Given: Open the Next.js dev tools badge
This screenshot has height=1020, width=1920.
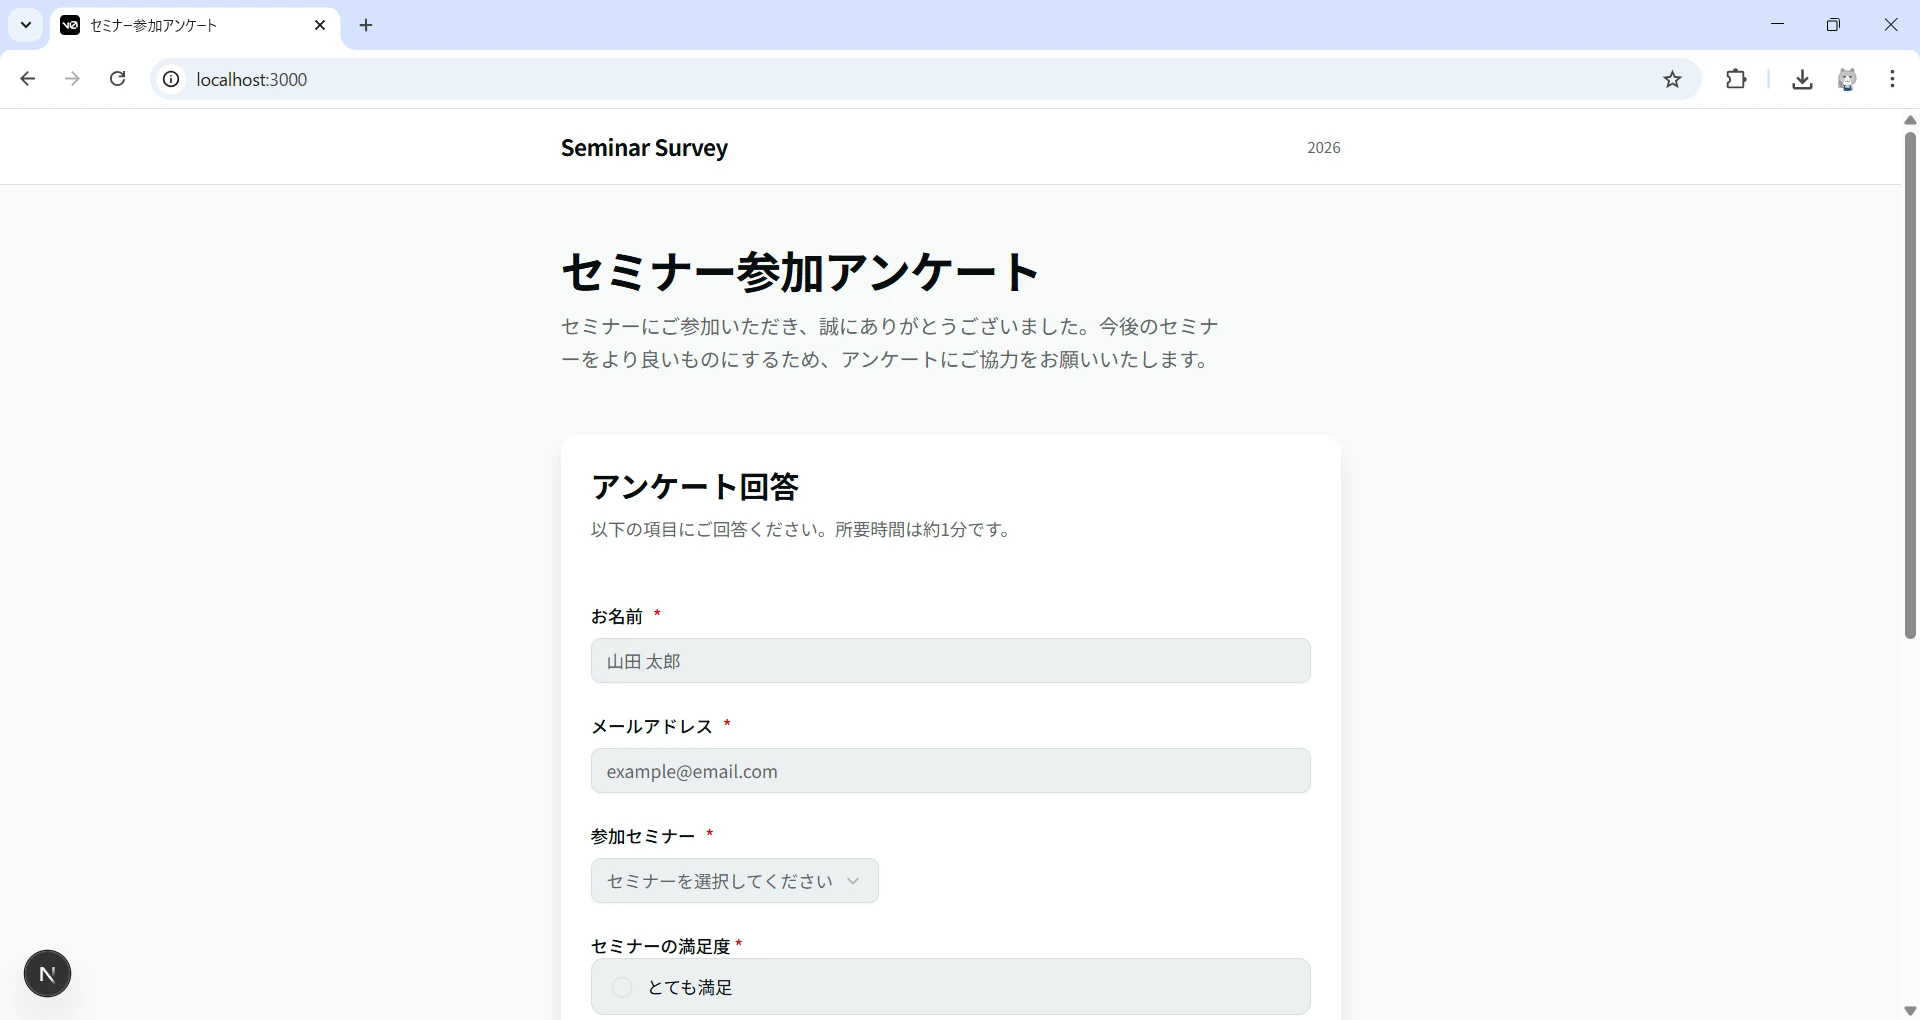Looking at the screenshot, I should pos(47,974).
